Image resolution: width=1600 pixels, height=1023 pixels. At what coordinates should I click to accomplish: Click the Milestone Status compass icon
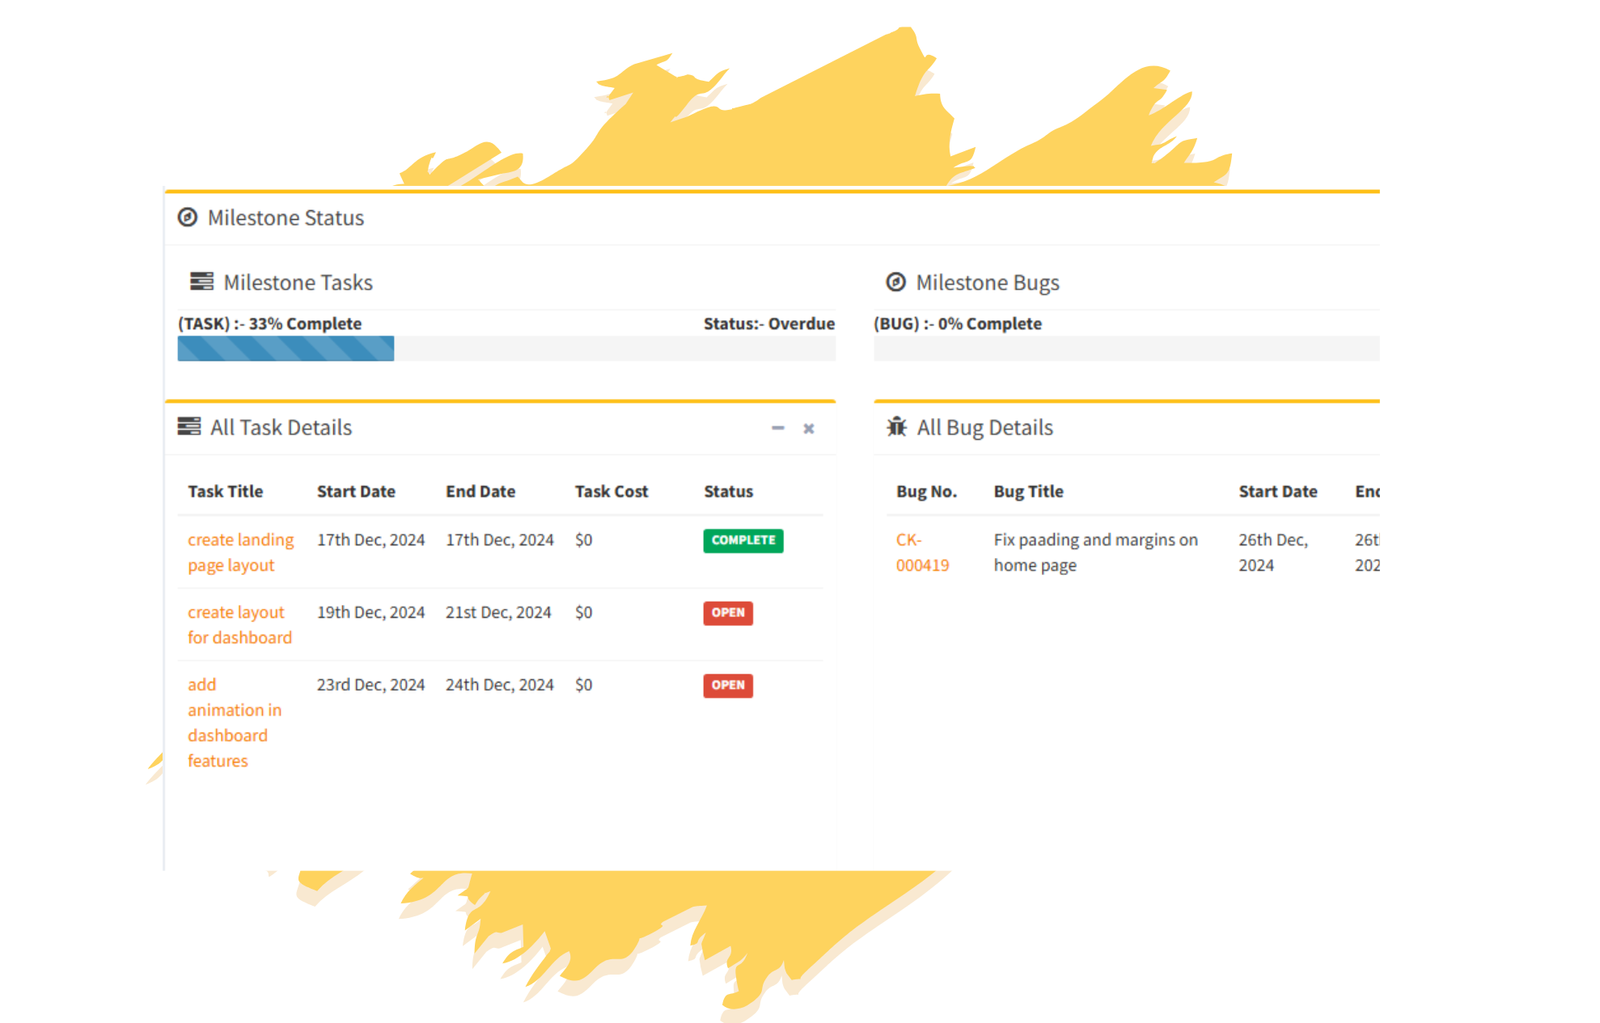(187, 217)
